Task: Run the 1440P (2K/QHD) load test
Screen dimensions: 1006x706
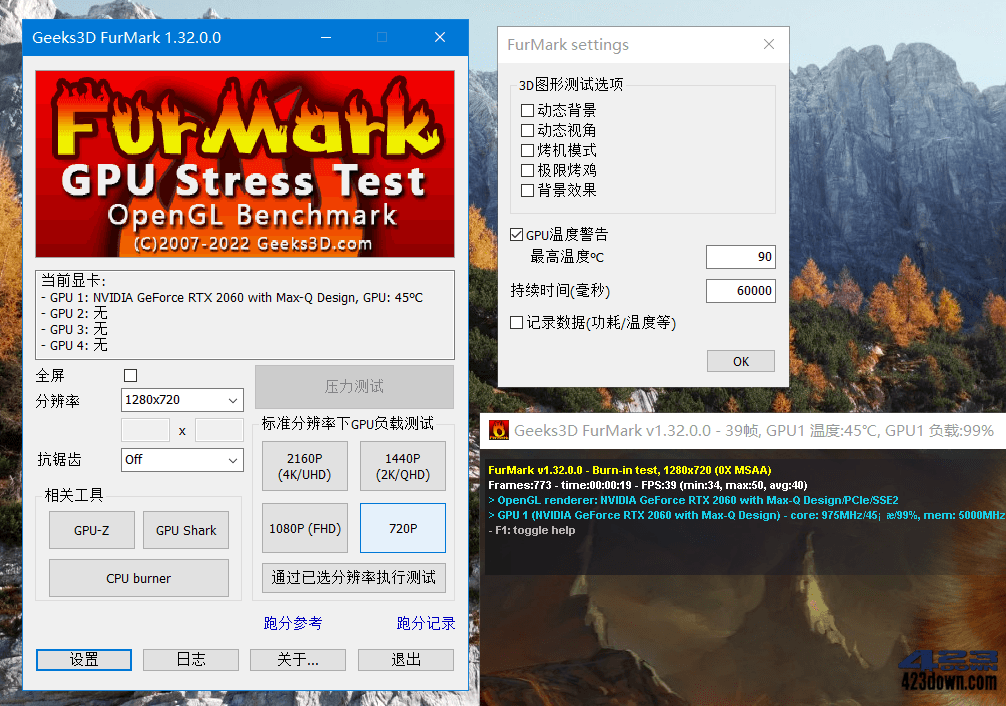Action: click(402, 466)
